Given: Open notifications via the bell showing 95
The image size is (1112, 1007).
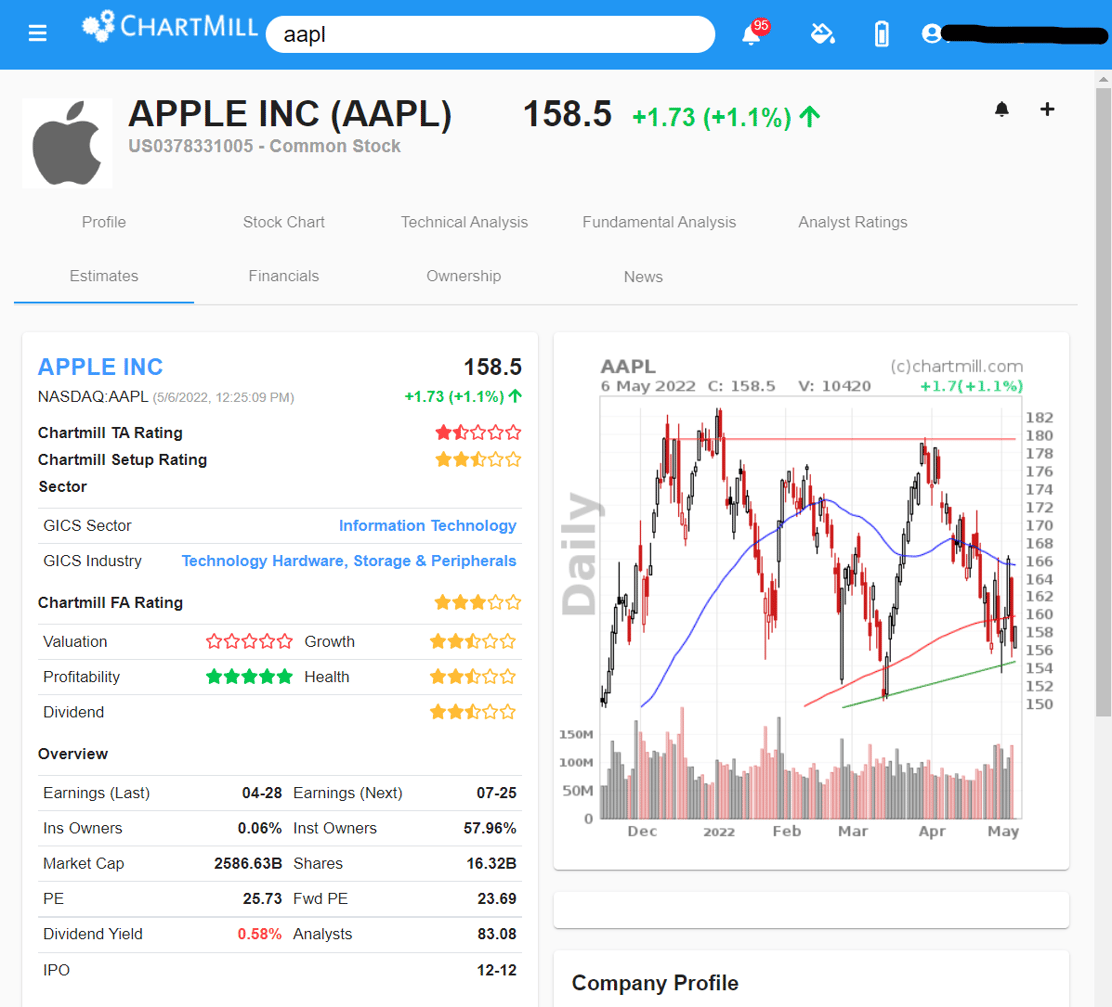Looking at the screenshot, I should [750, 33].
